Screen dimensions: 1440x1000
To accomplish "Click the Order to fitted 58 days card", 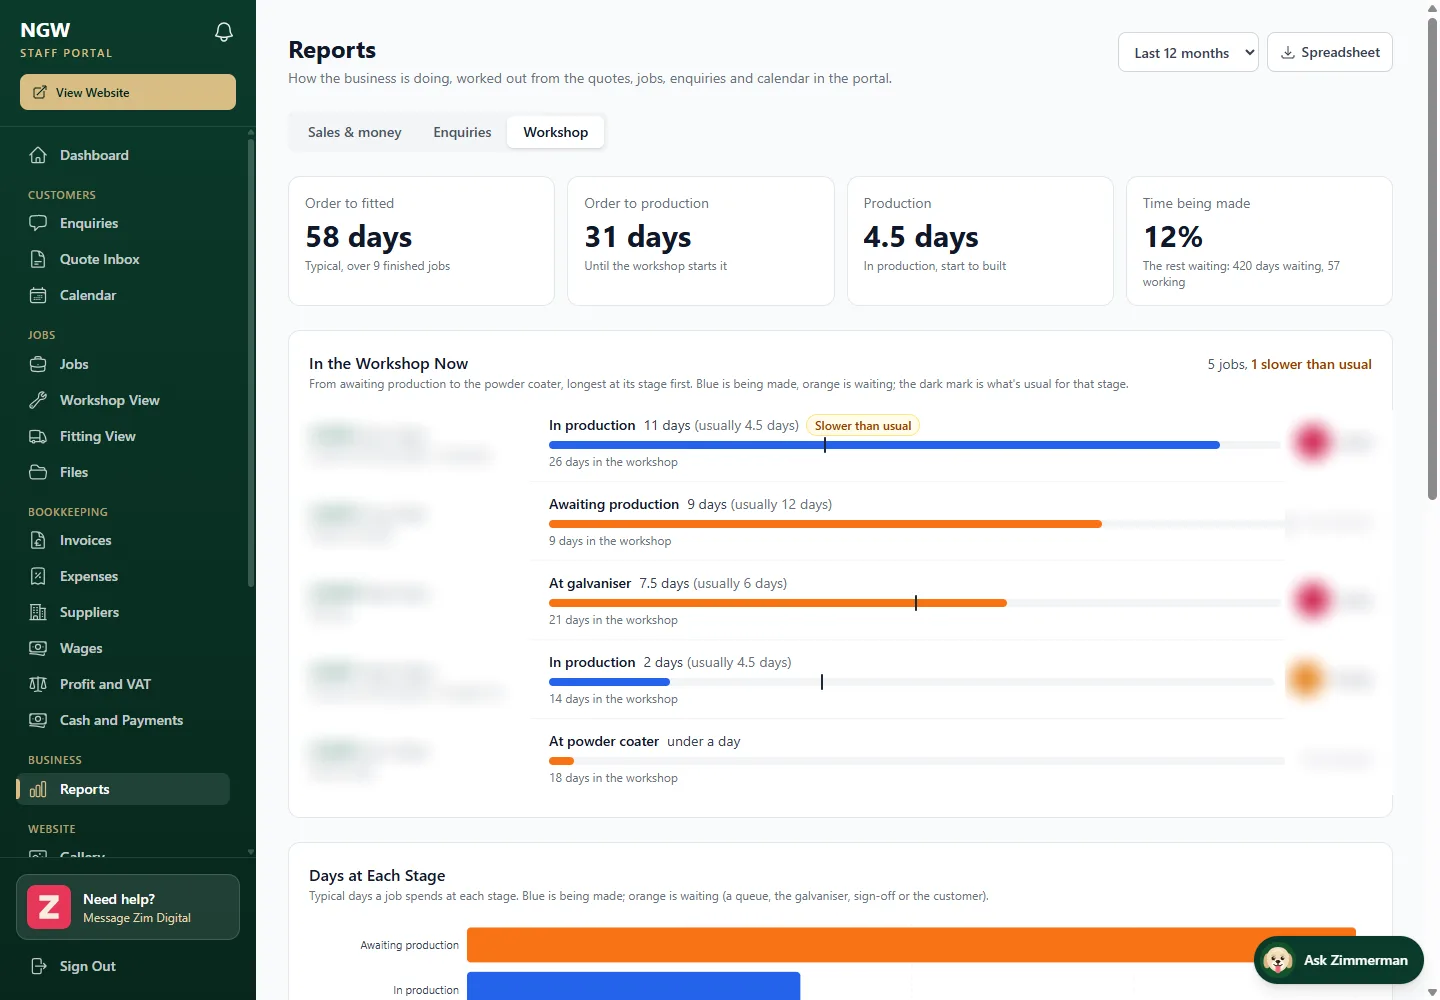I will [421, 241].
